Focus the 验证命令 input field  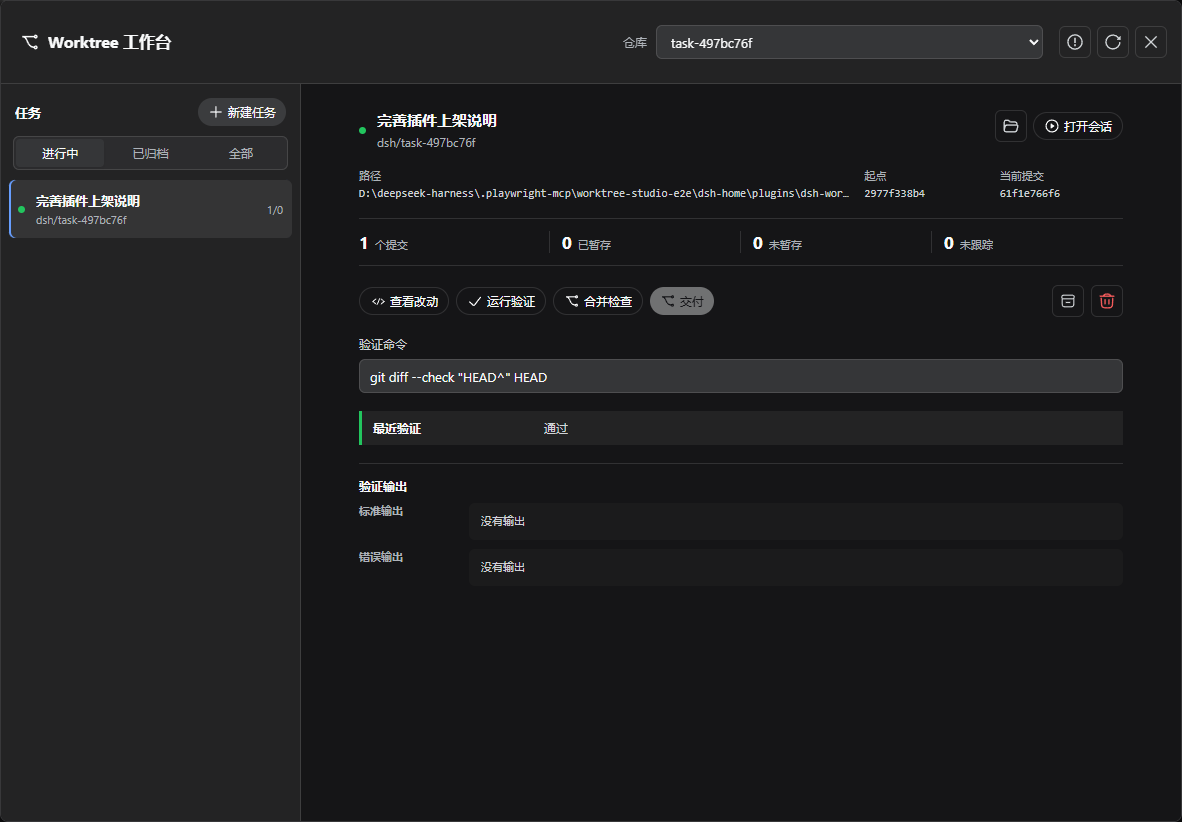coord(741,376)
